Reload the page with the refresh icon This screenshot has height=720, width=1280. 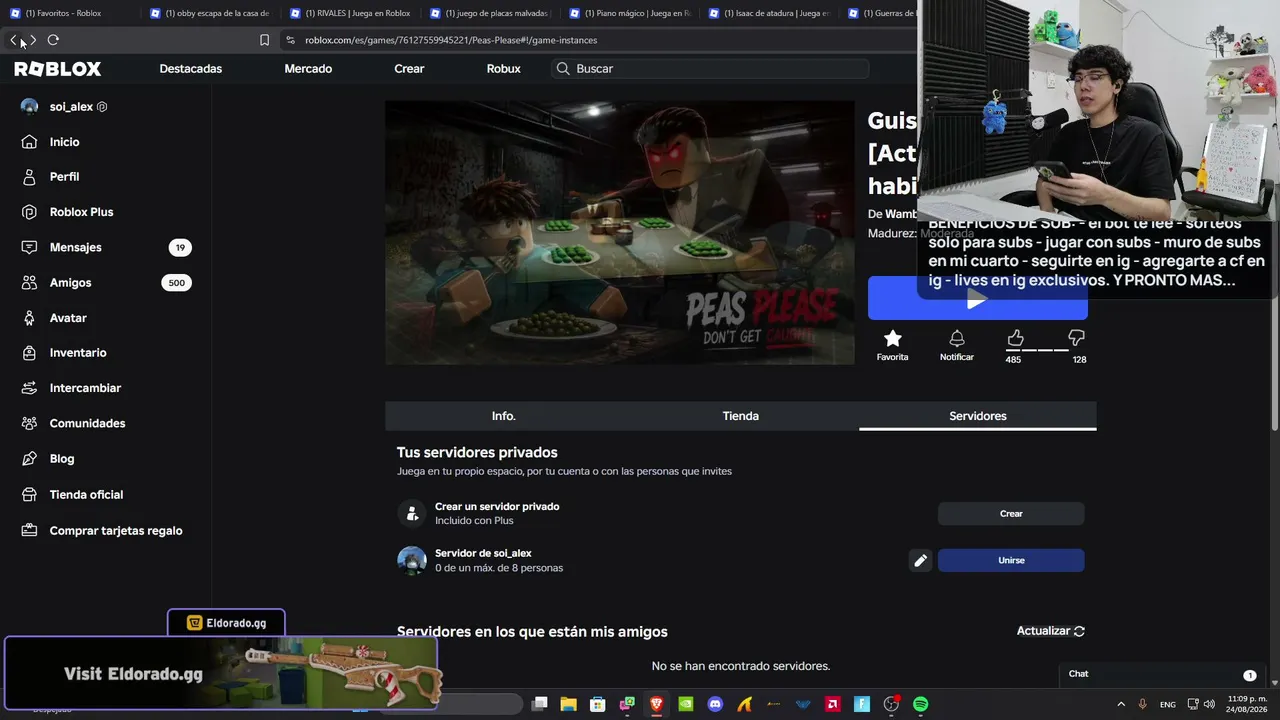[53, 40]
